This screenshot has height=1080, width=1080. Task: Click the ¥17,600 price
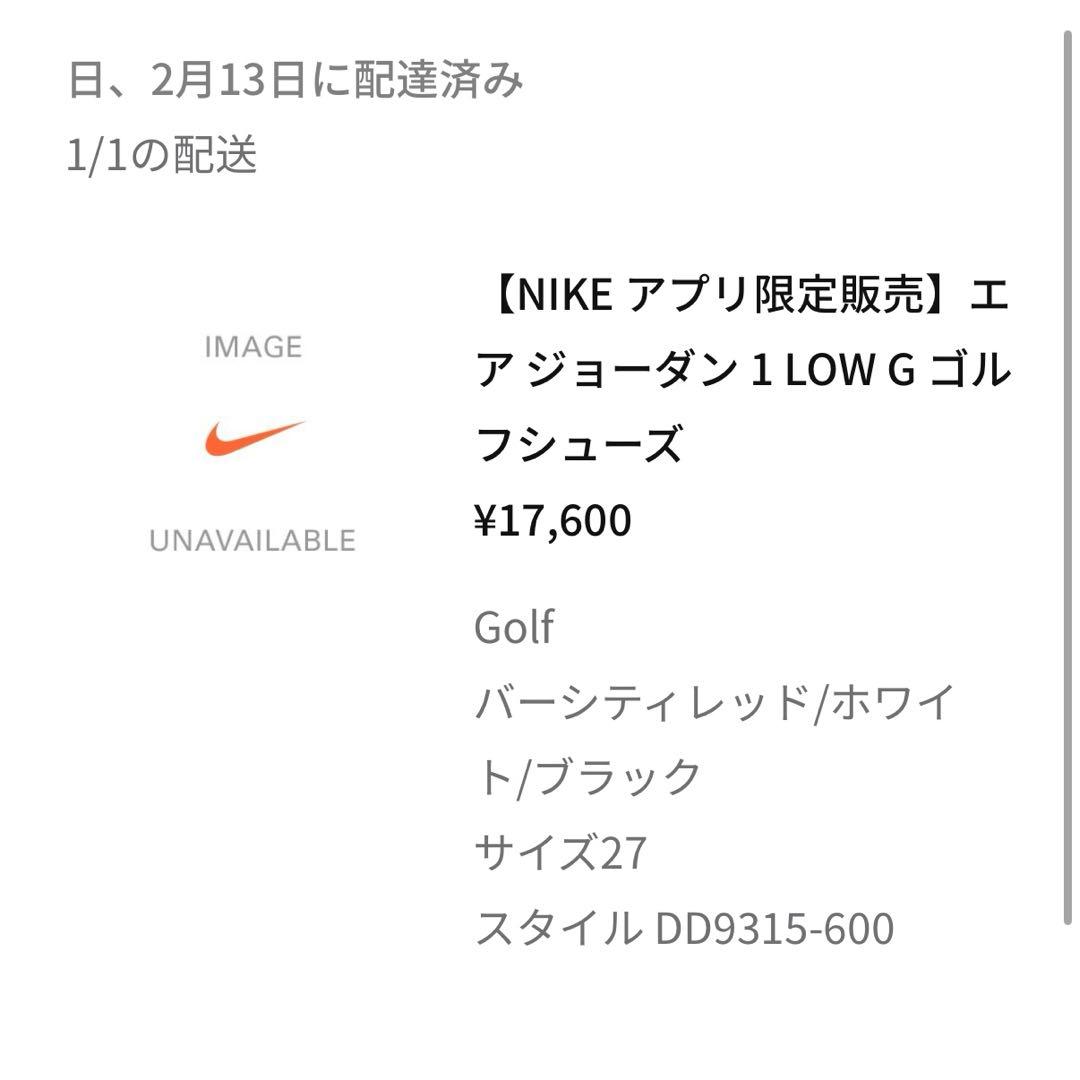[553, 521]
